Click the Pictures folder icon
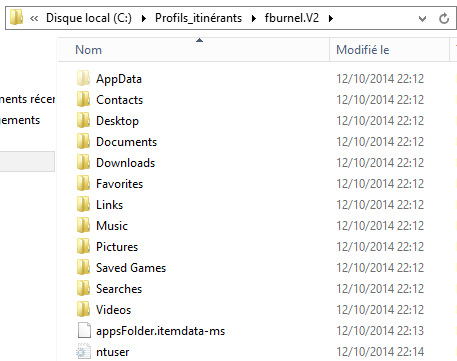This screenshot has width=457, height=361. click(83, 247)
